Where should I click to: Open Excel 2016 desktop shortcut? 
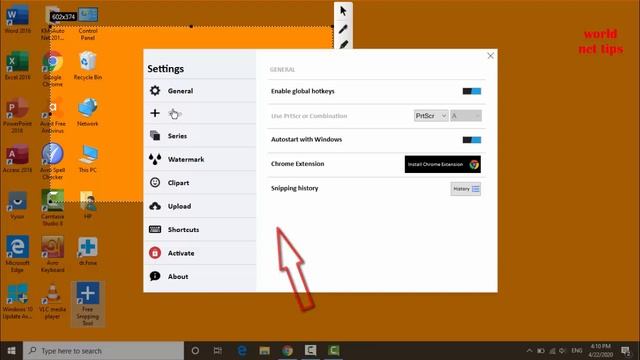pos(18,66)
